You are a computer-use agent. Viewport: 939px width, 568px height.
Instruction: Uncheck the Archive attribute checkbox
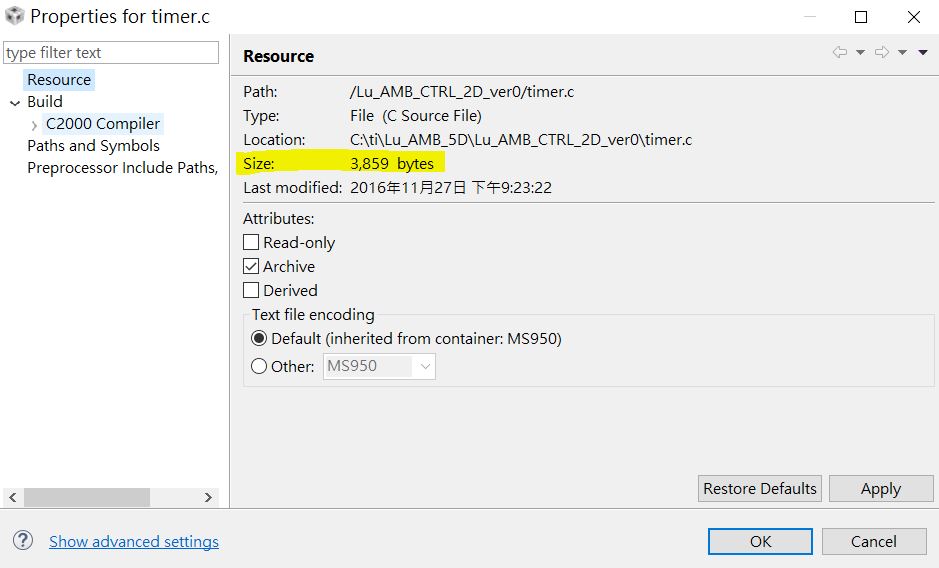251,266
